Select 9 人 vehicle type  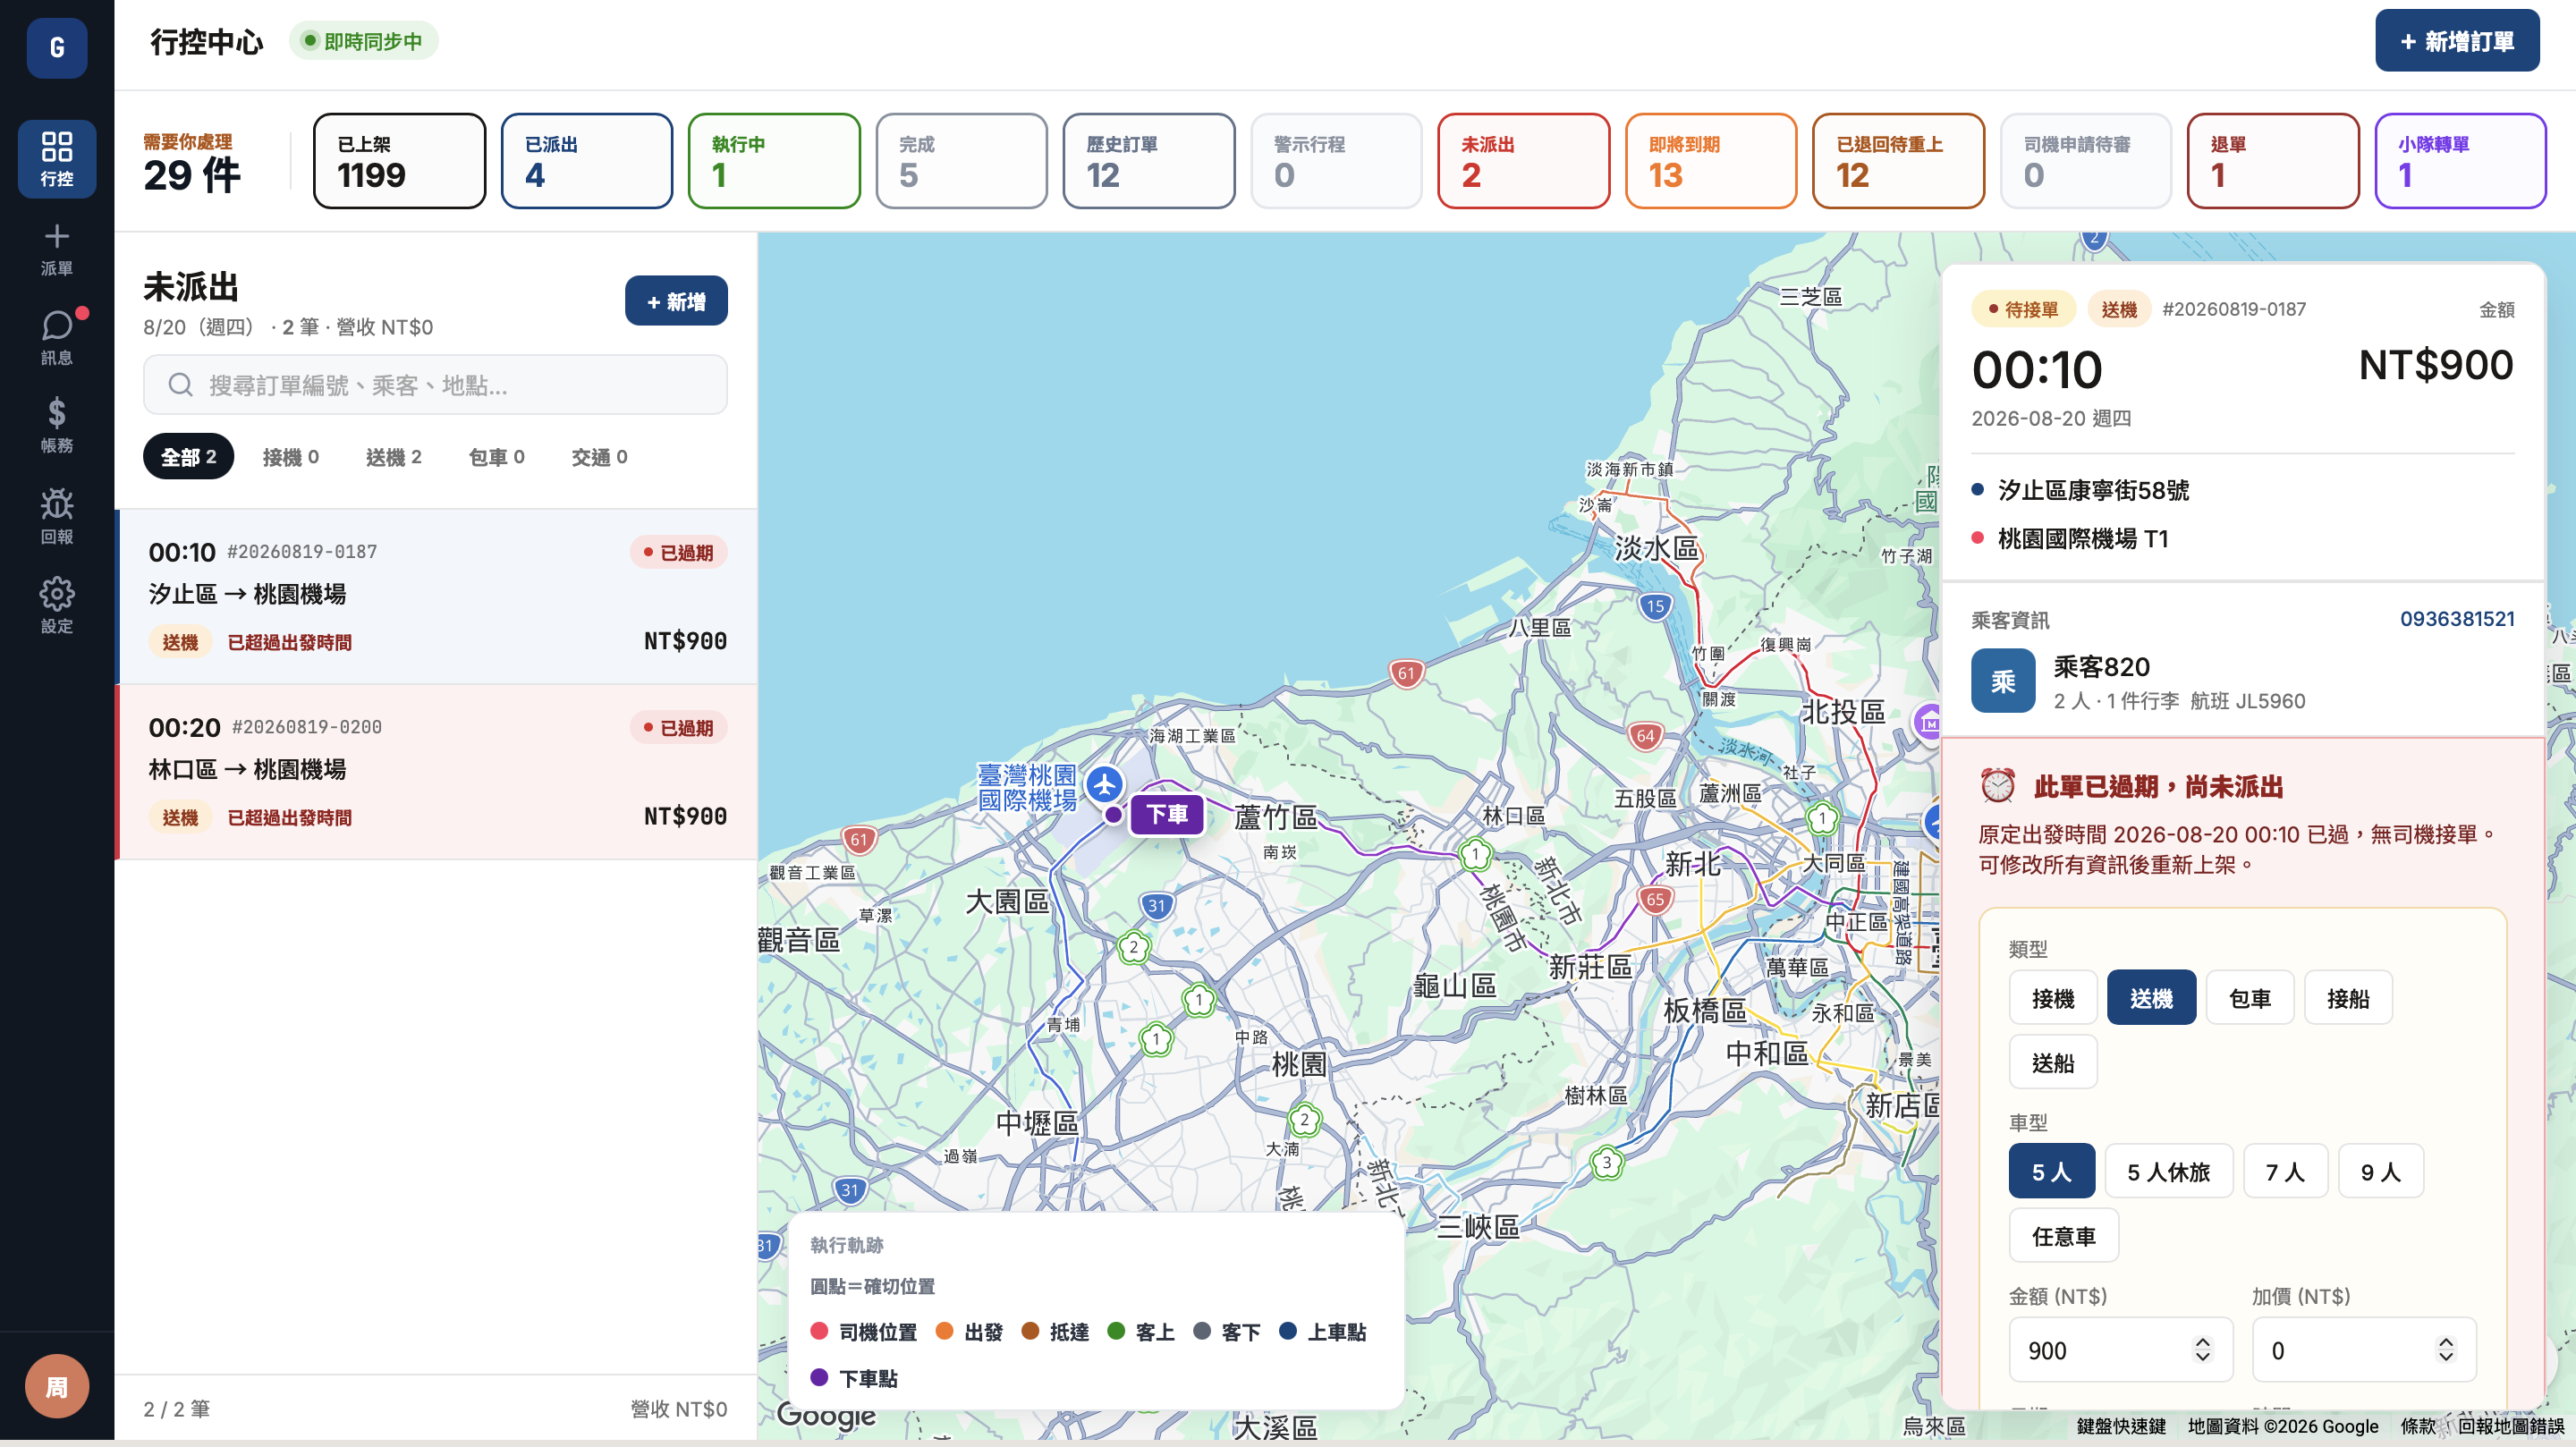[2381, 1171]
